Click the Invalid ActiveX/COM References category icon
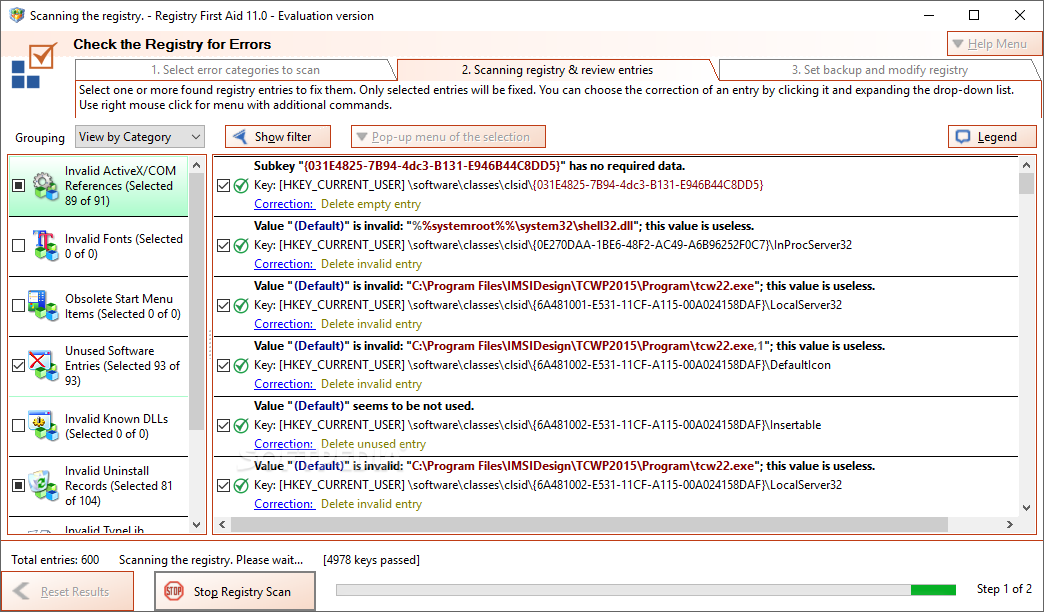 click(45, 186)
